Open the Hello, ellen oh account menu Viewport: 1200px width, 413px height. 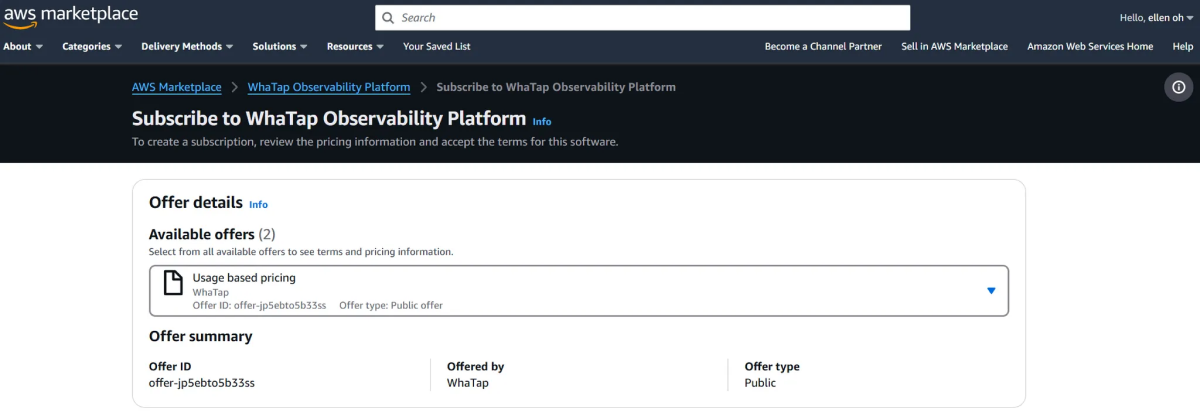[1158, 17]
